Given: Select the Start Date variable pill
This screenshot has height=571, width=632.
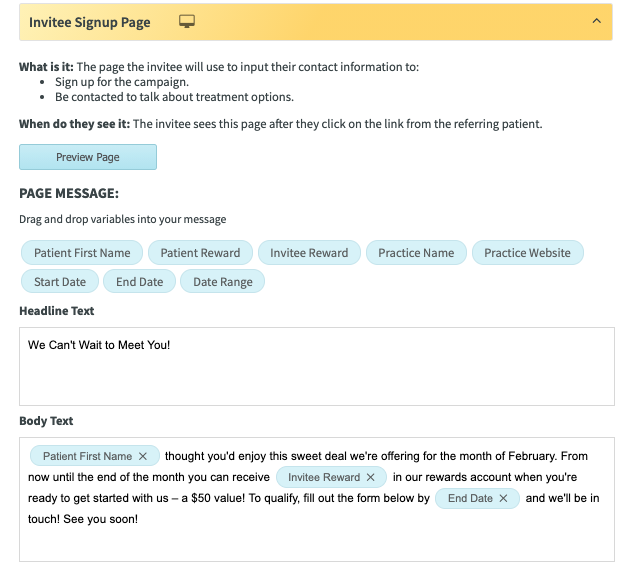Looking at the screenshot, I should (60, 281).
